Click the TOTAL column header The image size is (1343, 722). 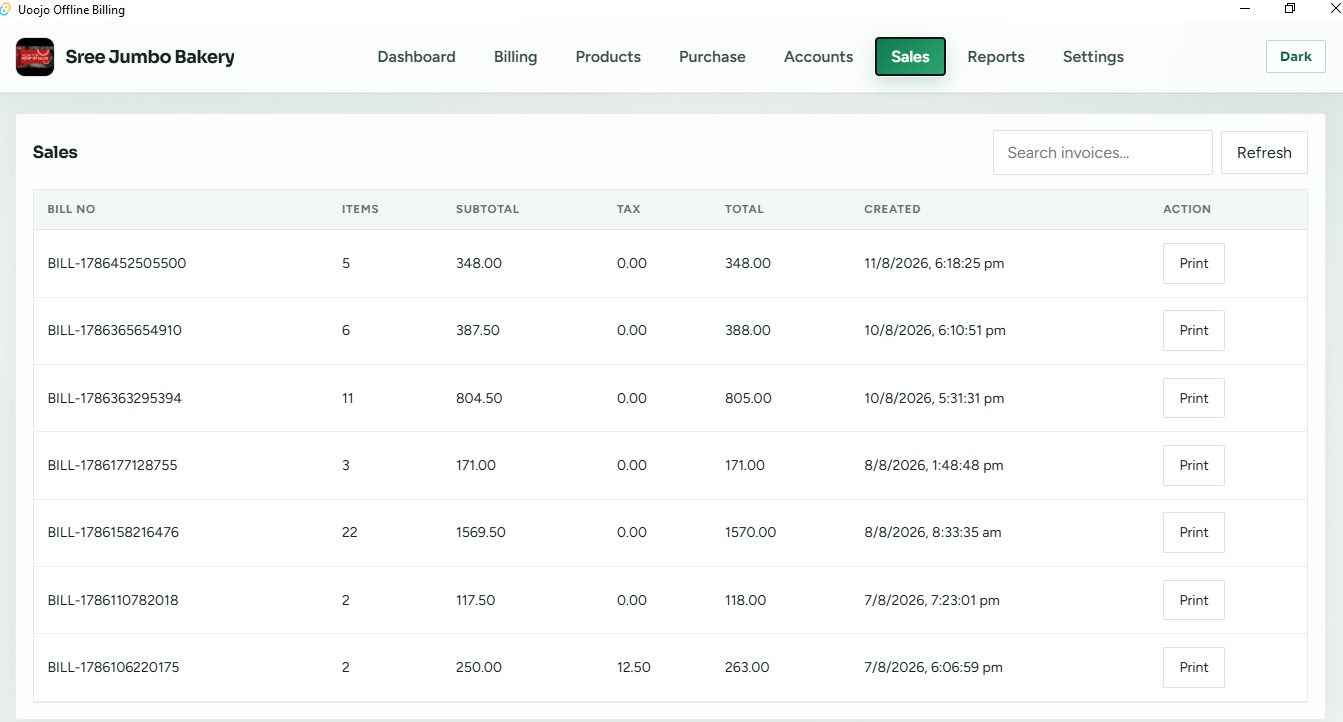pyautogui.click(x=744, y=209)
